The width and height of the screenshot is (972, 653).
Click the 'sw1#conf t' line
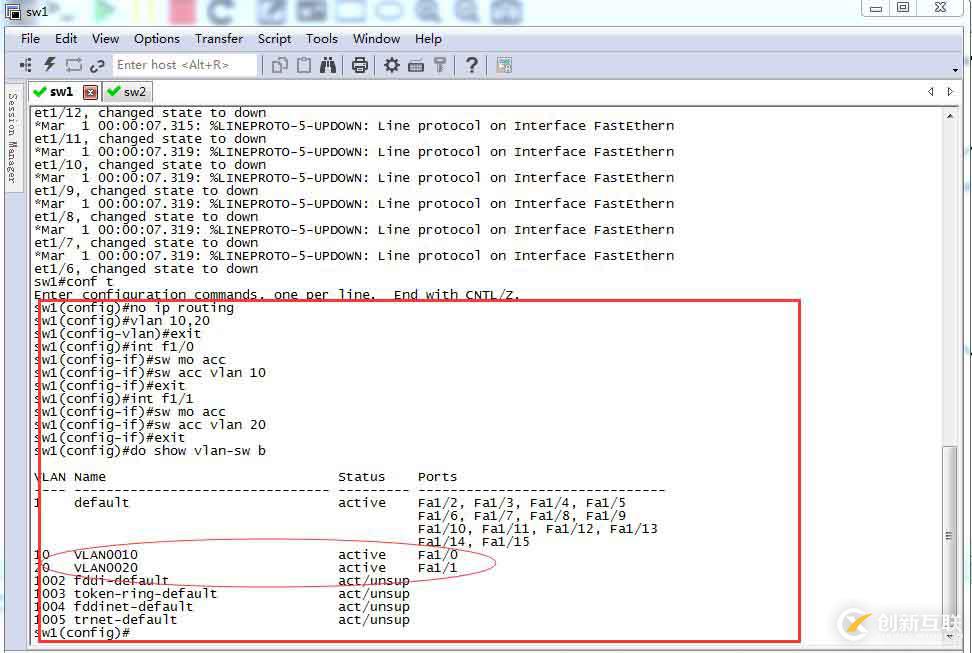(x=74, y=282)
